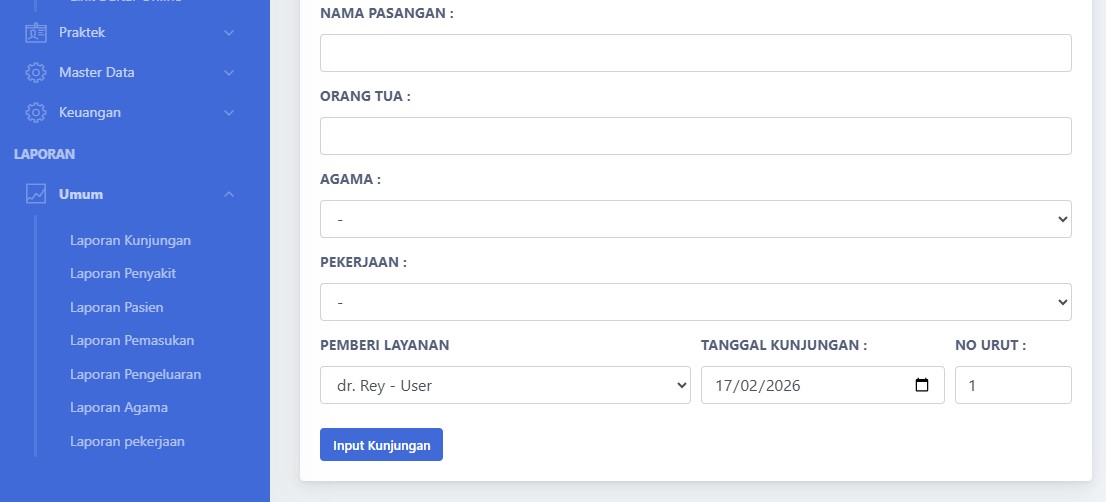
Task: Expand the Keuangan menu chevron
Action: tap(229, 113)
